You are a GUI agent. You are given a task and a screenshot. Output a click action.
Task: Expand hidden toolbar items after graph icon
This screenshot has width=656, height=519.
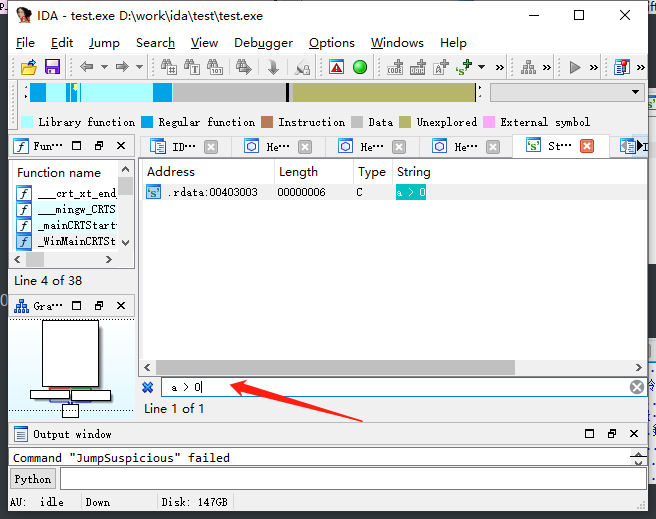pos(547,67)
